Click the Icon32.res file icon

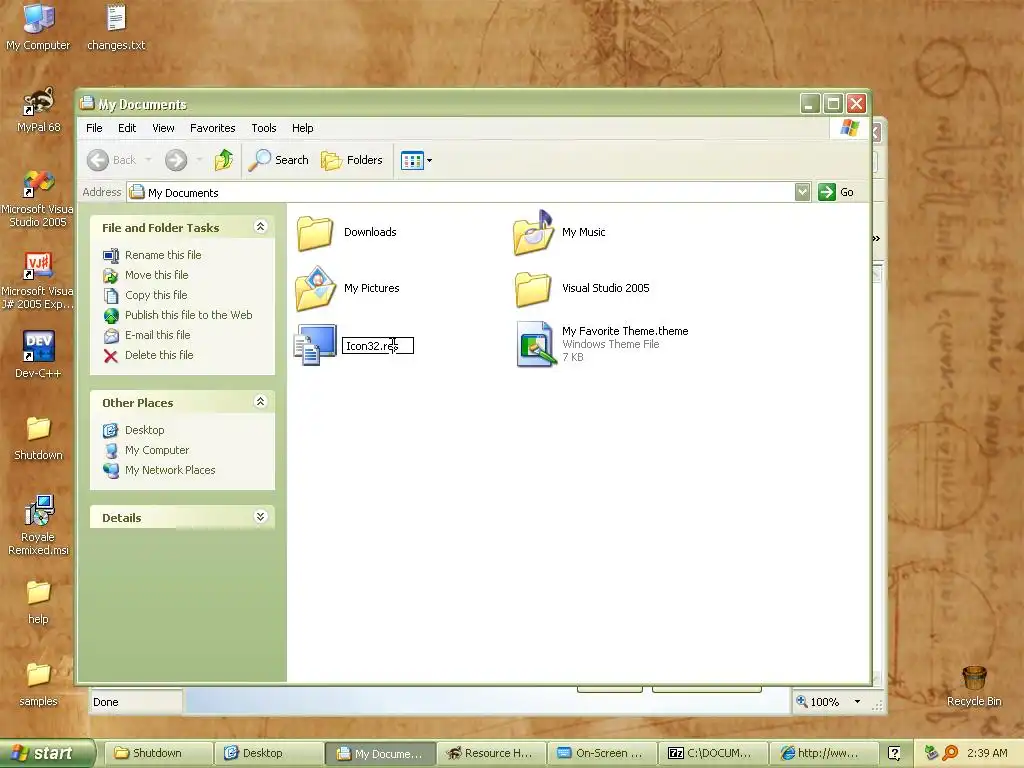coord(315,345)
